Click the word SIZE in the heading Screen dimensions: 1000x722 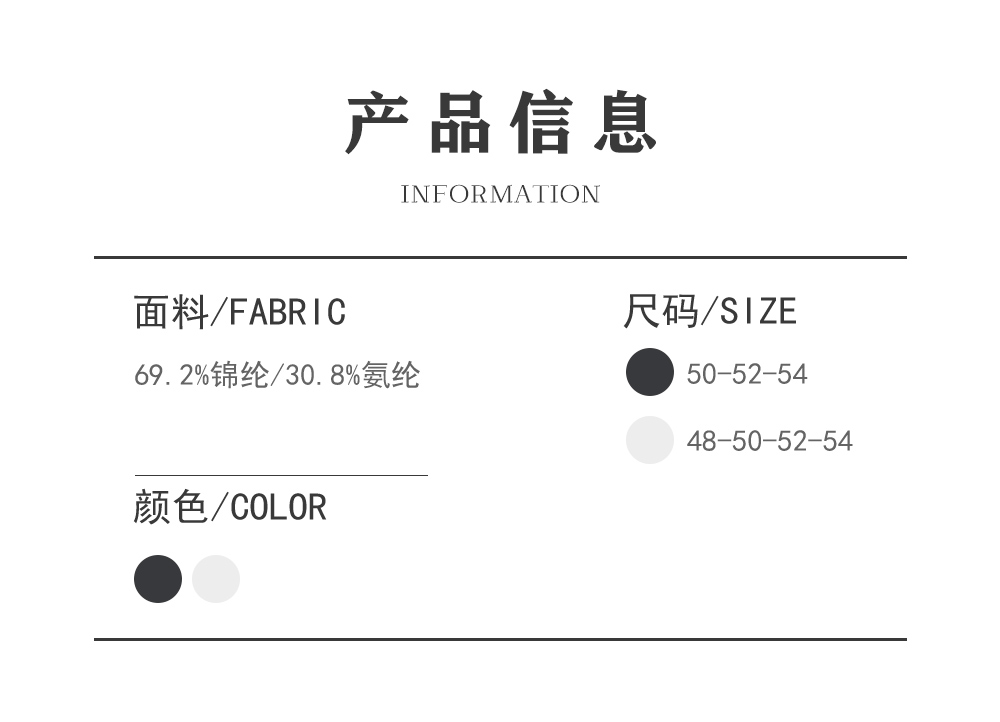coord(759,312)
